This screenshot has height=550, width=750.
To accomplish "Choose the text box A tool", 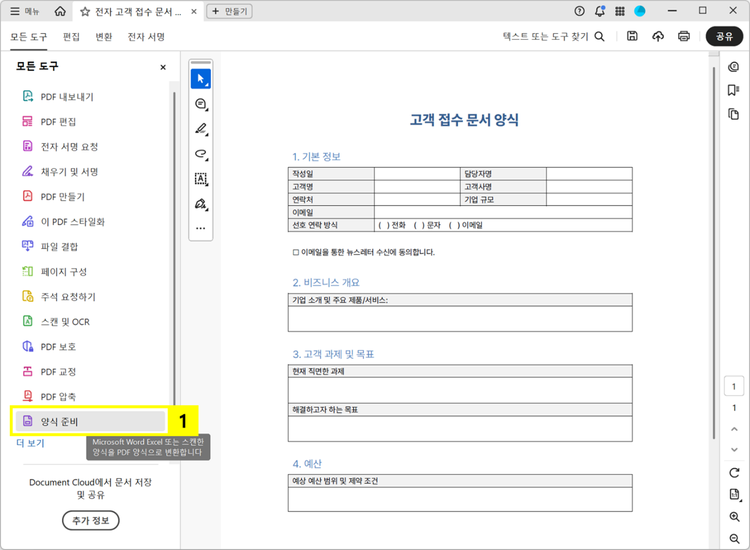I will pyautogui.click(x=201, y=179).
